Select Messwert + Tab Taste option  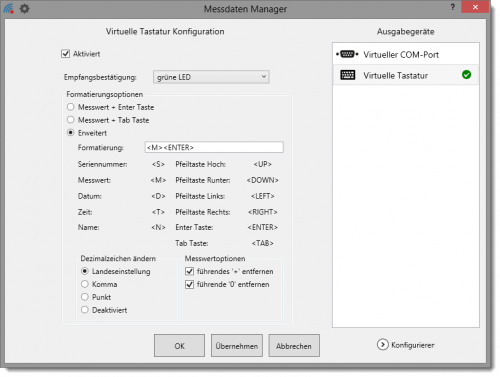[x=70, y=120]
